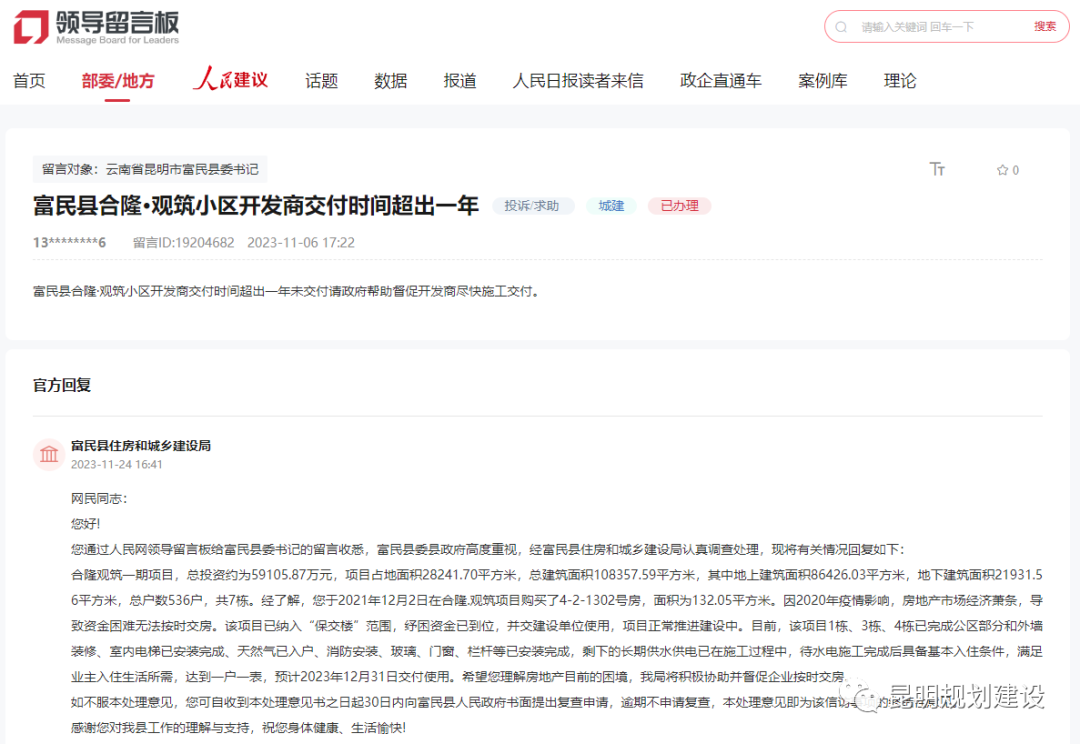This screenshot has height=744, width=1080.
Task: Click the keyword search input field
Action: (x=930, y=26)
